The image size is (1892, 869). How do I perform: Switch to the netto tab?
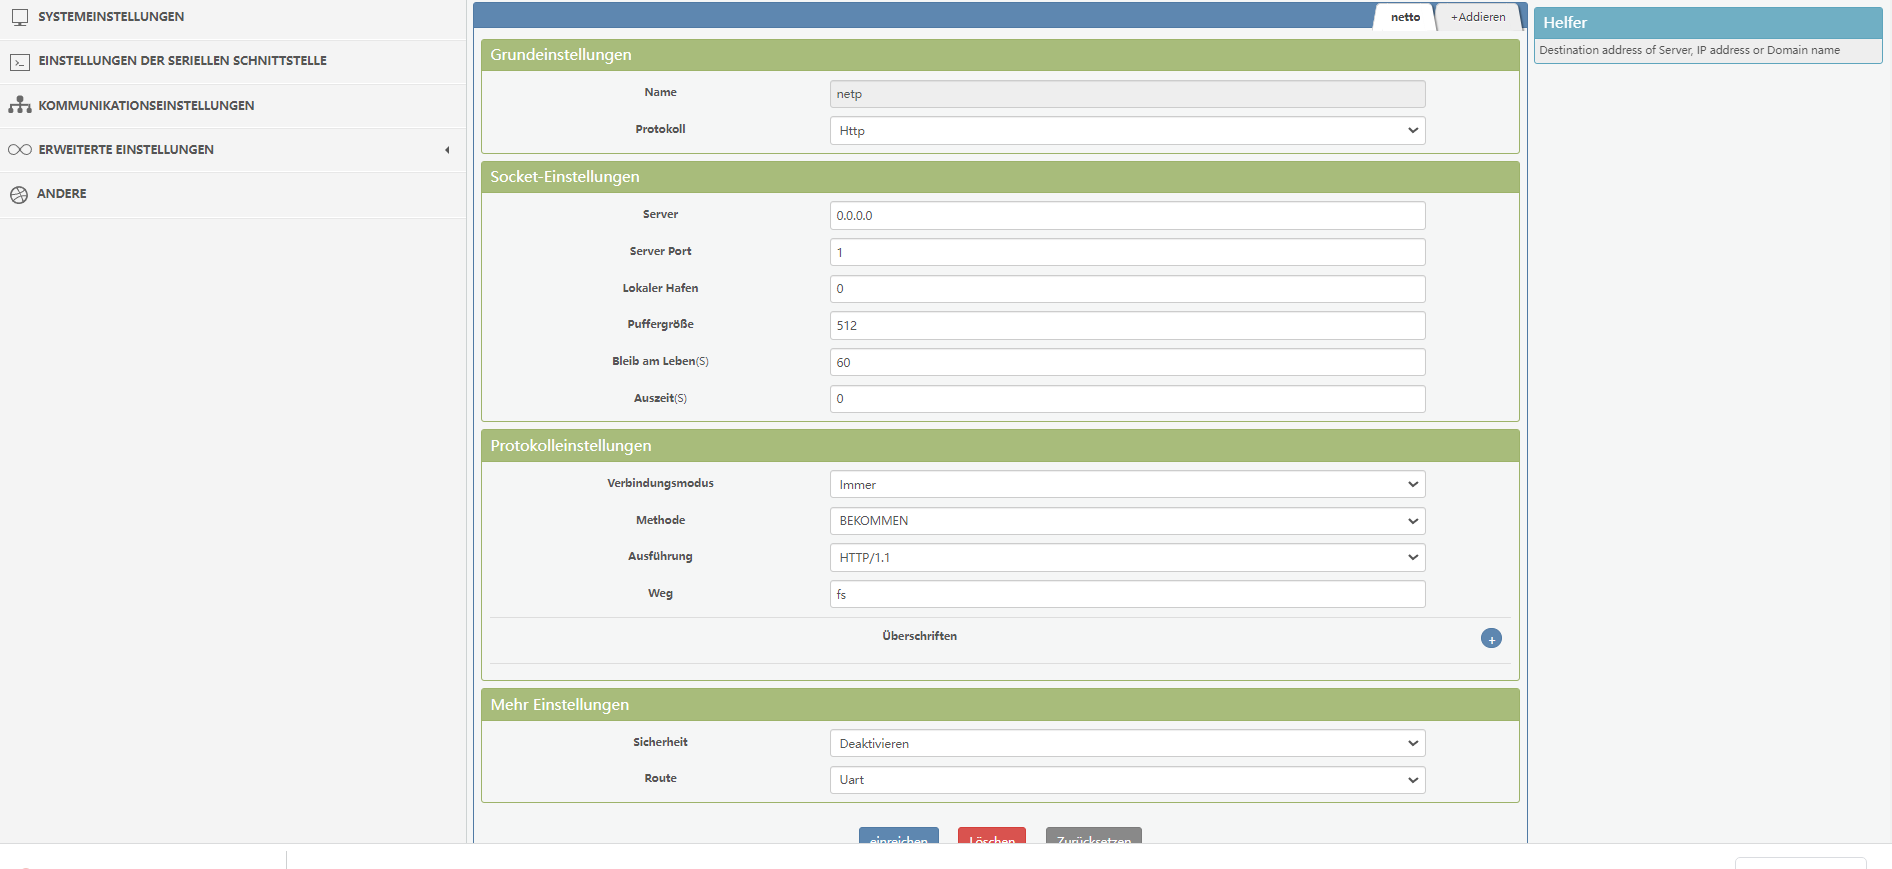1404,17
